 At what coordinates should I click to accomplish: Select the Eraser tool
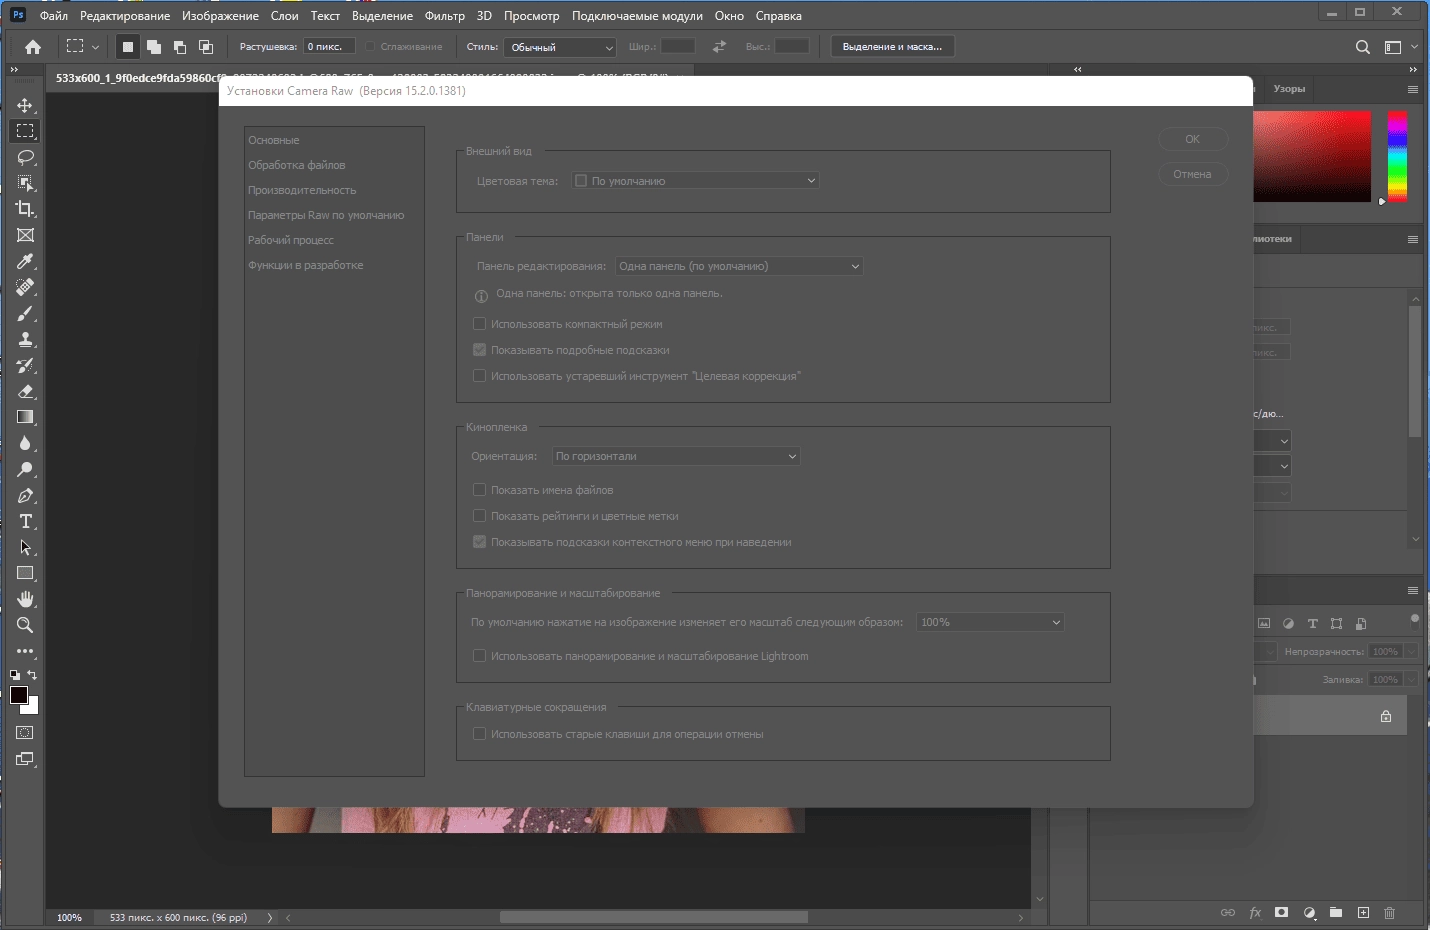[25, 391]
